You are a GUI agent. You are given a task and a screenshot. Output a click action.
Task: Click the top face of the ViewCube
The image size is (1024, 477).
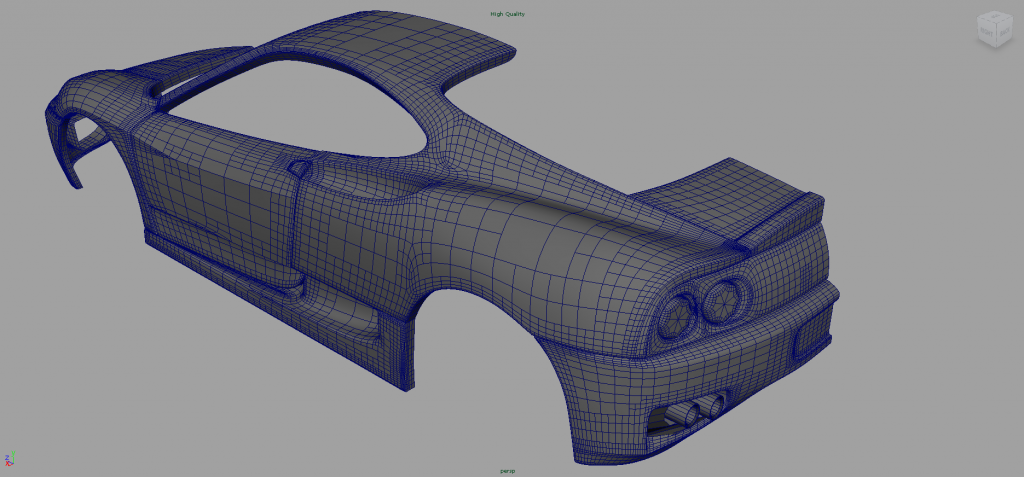click(994, 19)
